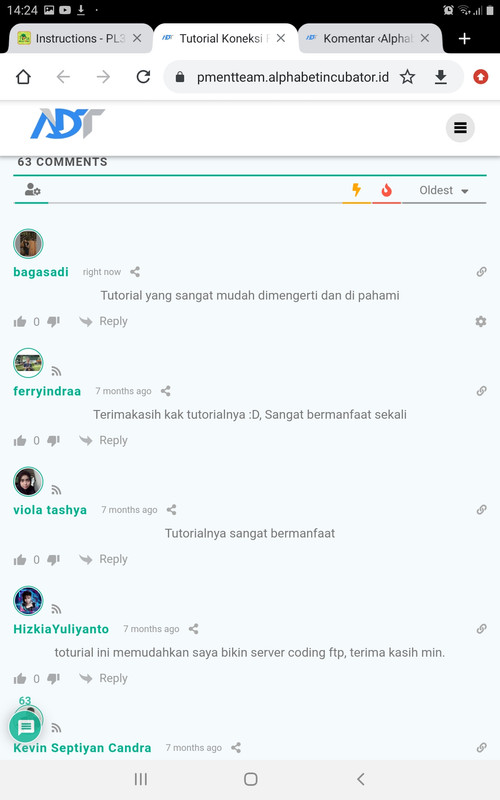Copy the comment link for ferryindraa's comment

pyautogui.click(x=481, y=391)
